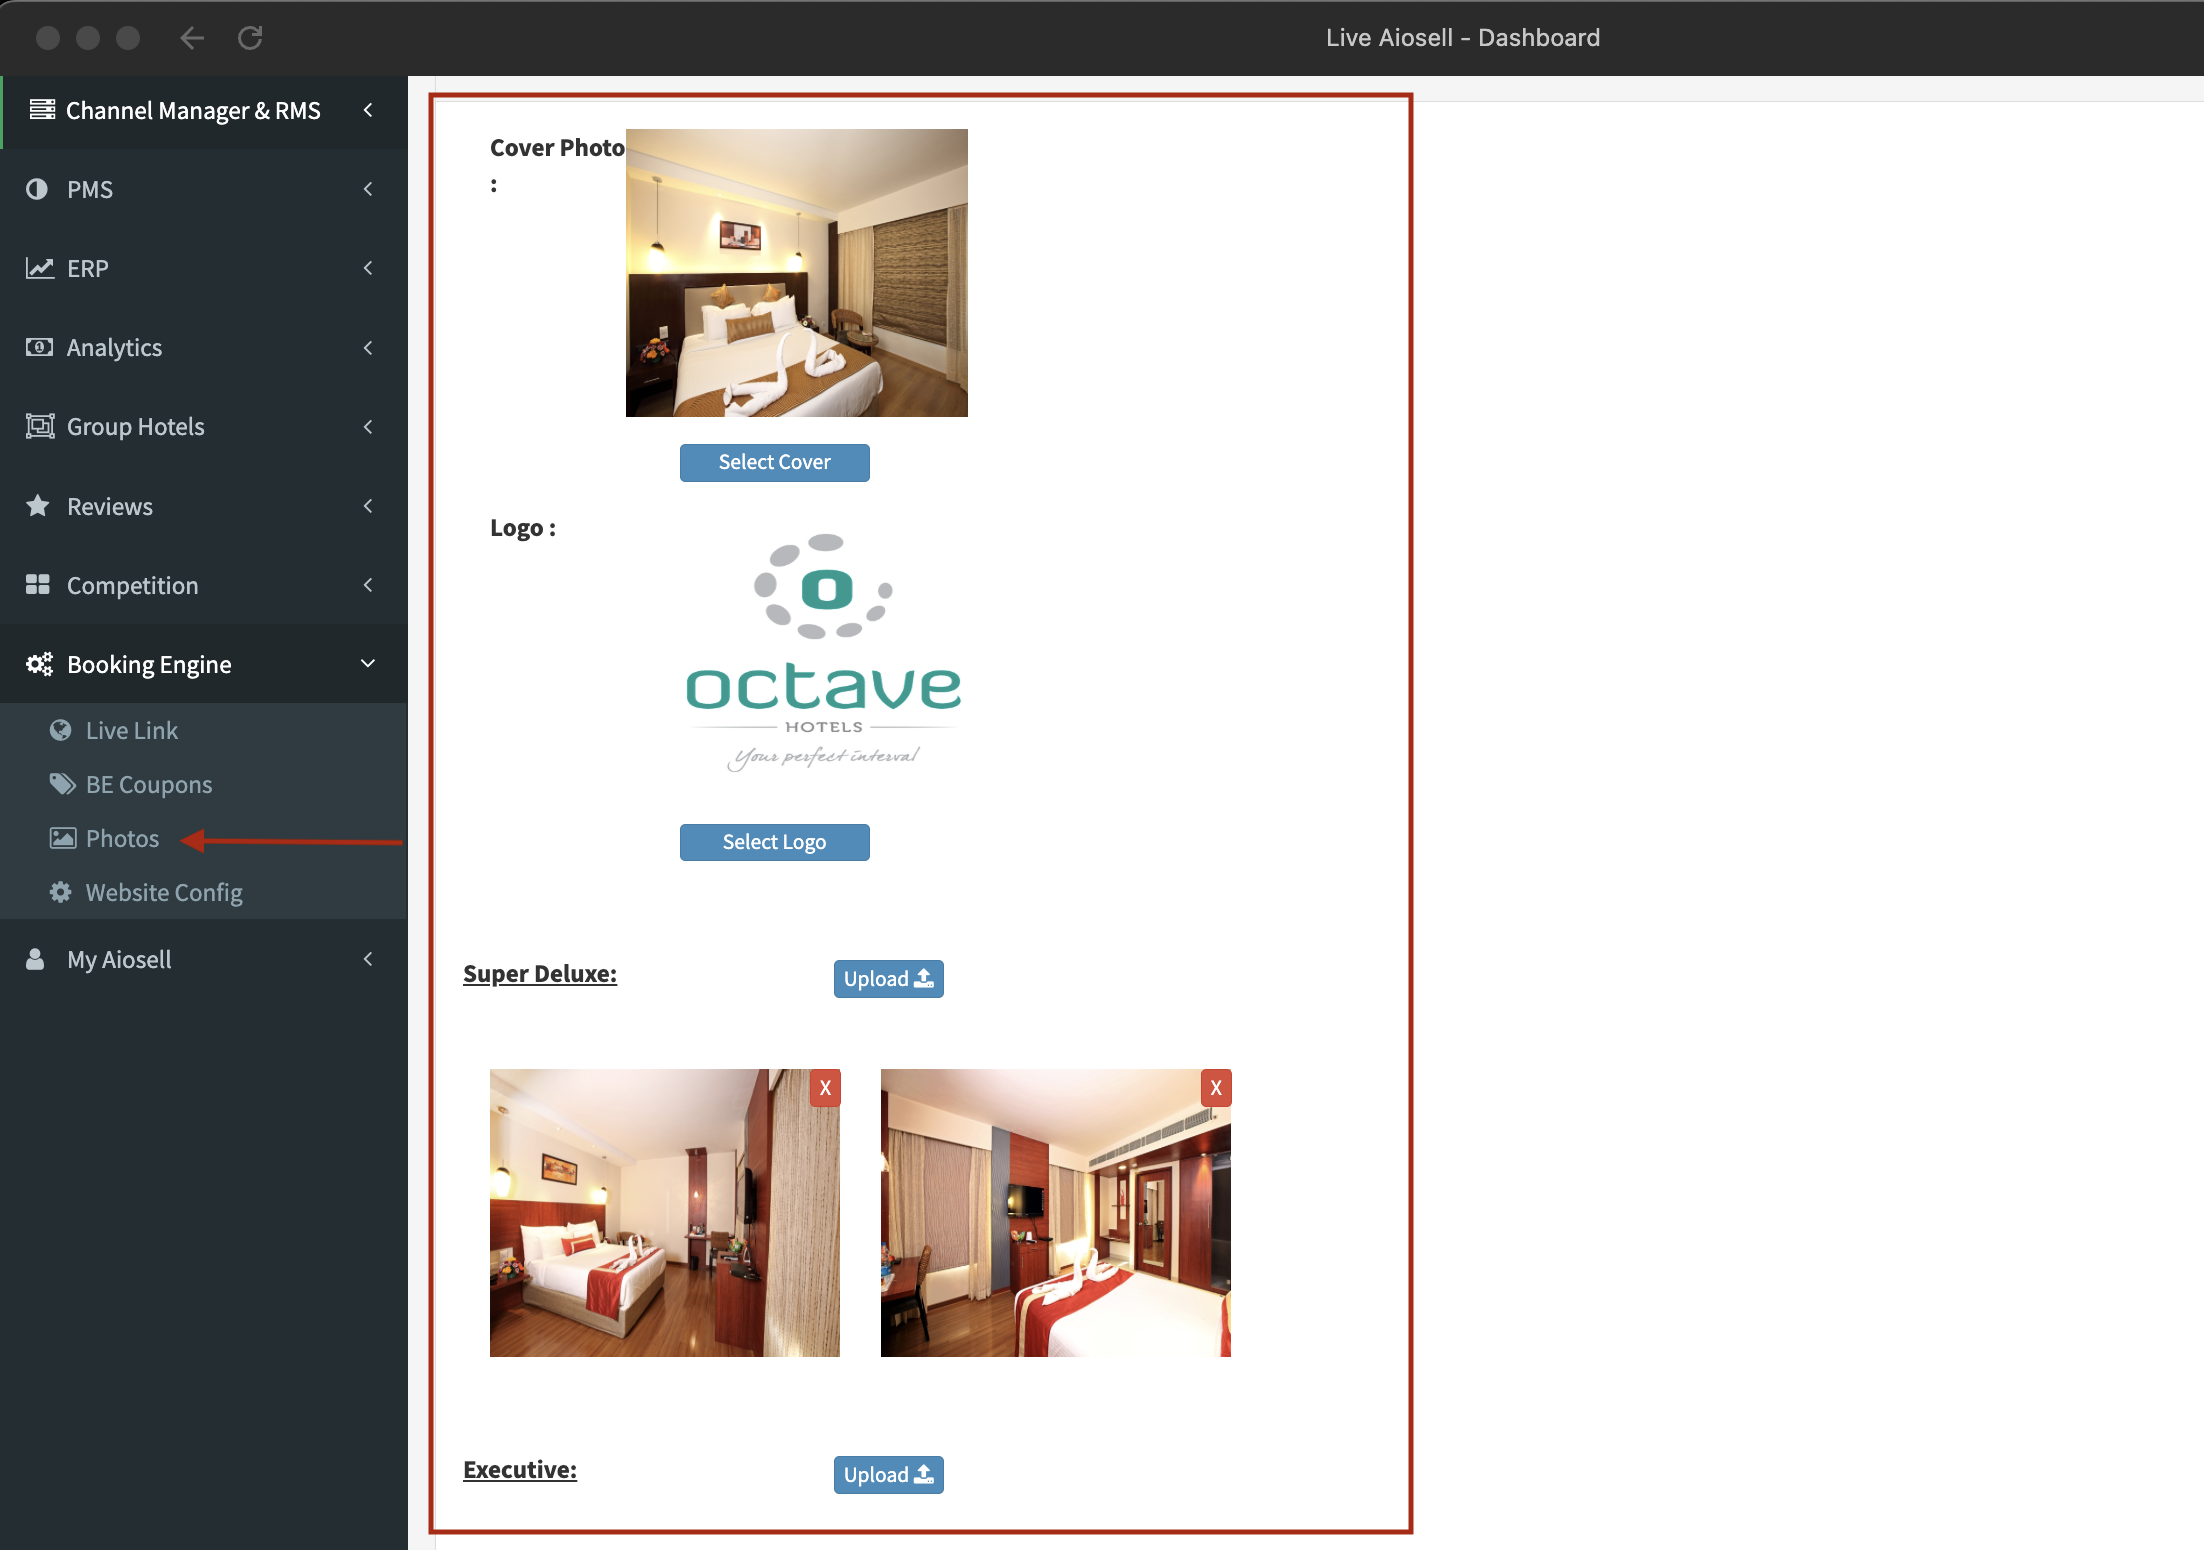Expand the Analytics menu chevron
The height and width of the screenshot is (1550, 2204).
pyautogui.click(x=368, y=347)
